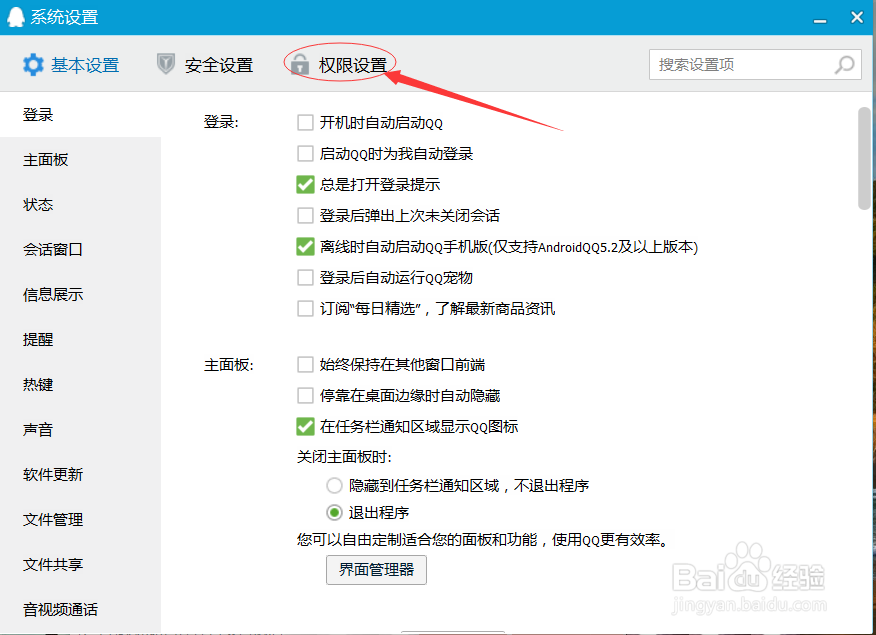Enable 开机时自动启动QQ option
The height and width of the screenshot is (635, 876).
(x=305, y=122)
